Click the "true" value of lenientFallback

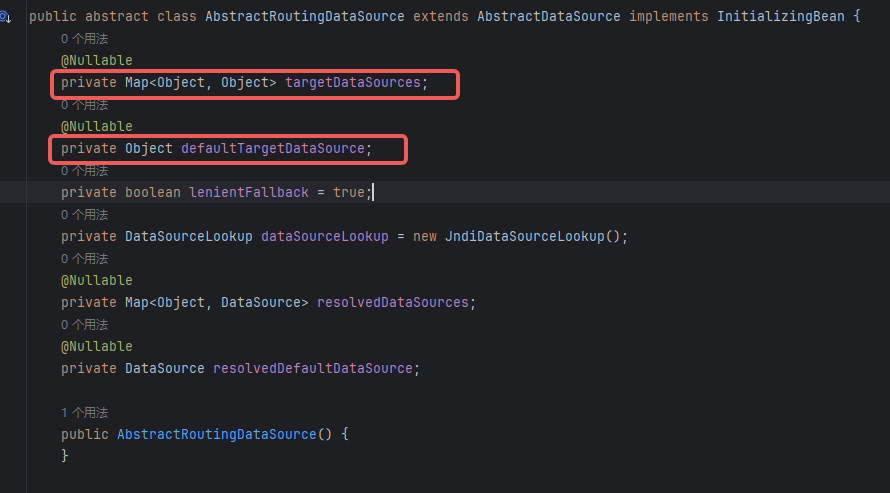[x=348, y=192]
